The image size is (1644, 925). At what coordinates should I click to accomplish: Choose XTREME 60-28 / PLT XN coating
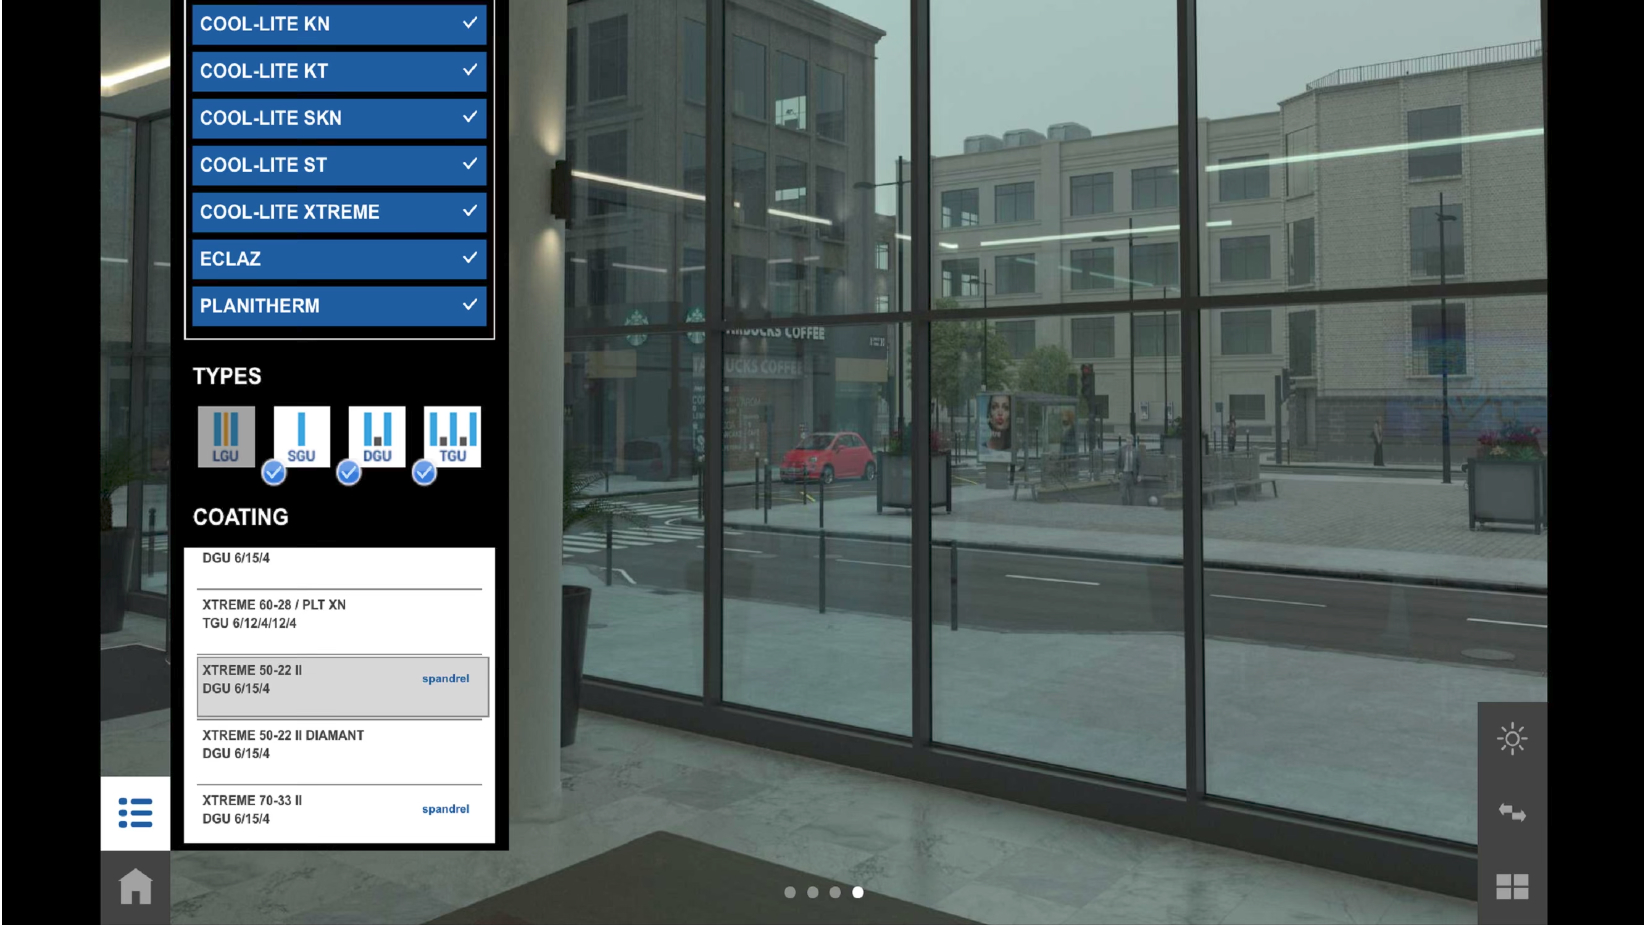tap(300, 614)
